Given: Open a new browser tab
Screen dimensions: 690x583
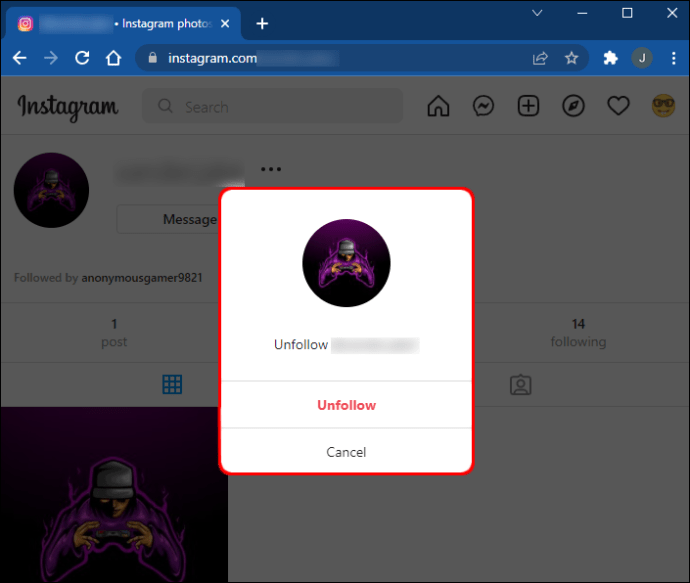Looking at the screenshot, I should [x=262, y=23].
